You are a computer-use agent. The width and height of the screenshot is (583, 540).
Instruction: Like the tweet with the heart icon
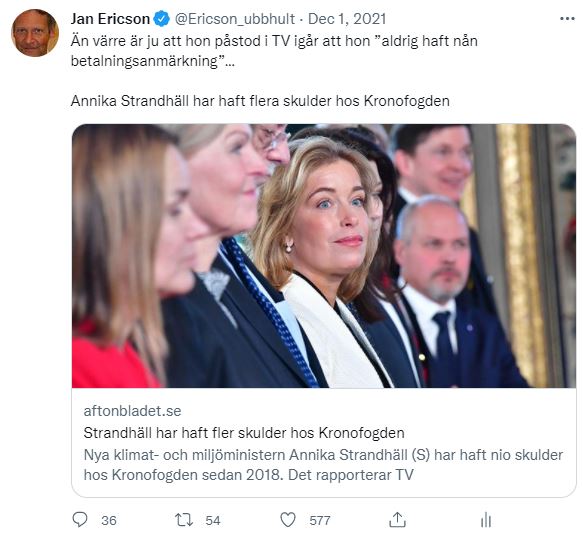287,520
